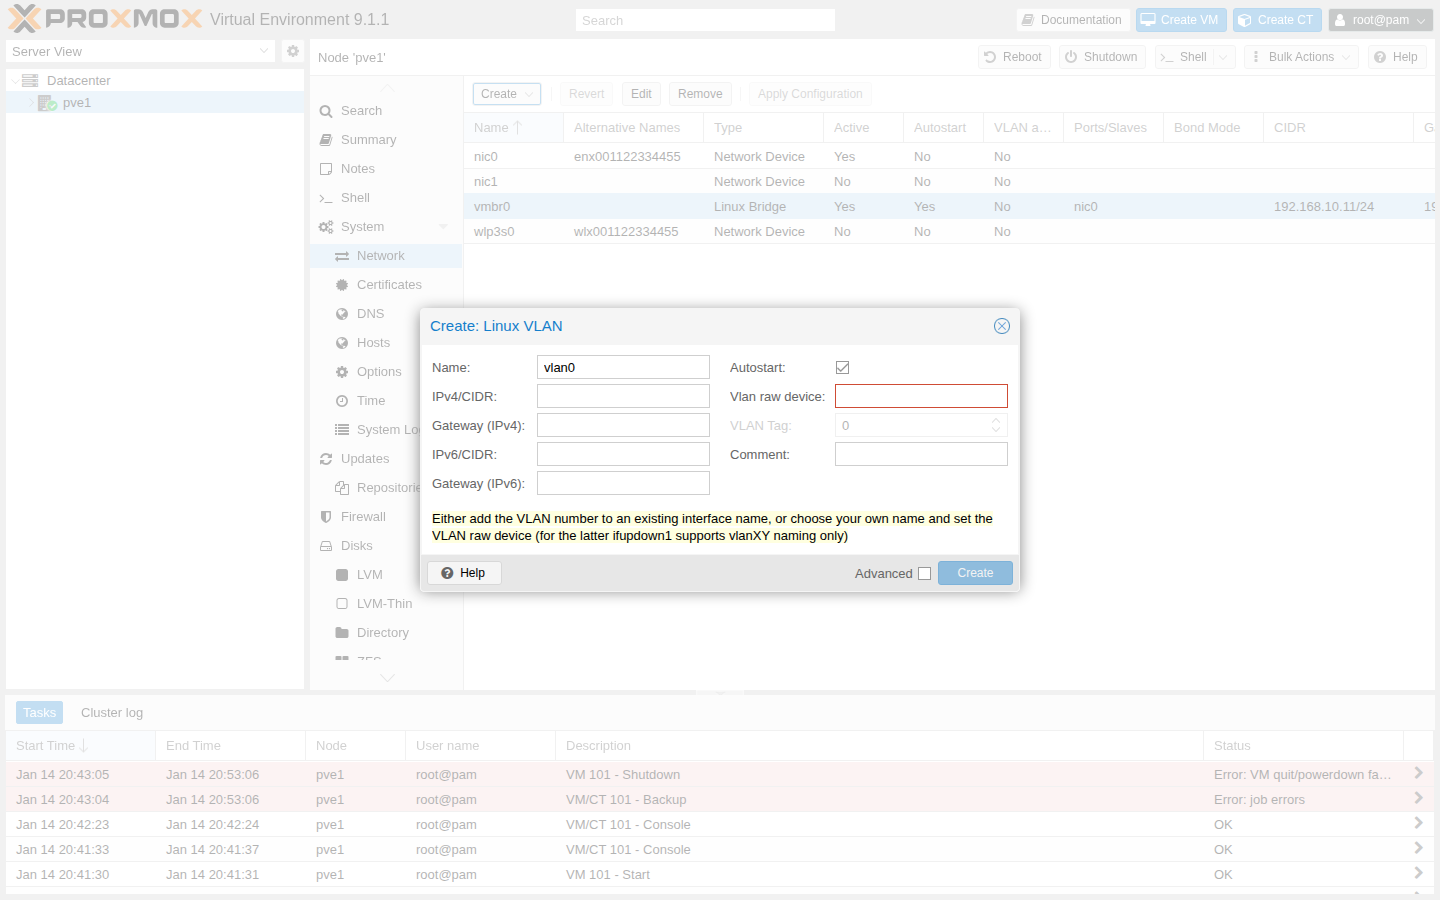
Task: Click the Create VM monitor icon
Action: coord(1148,20)
